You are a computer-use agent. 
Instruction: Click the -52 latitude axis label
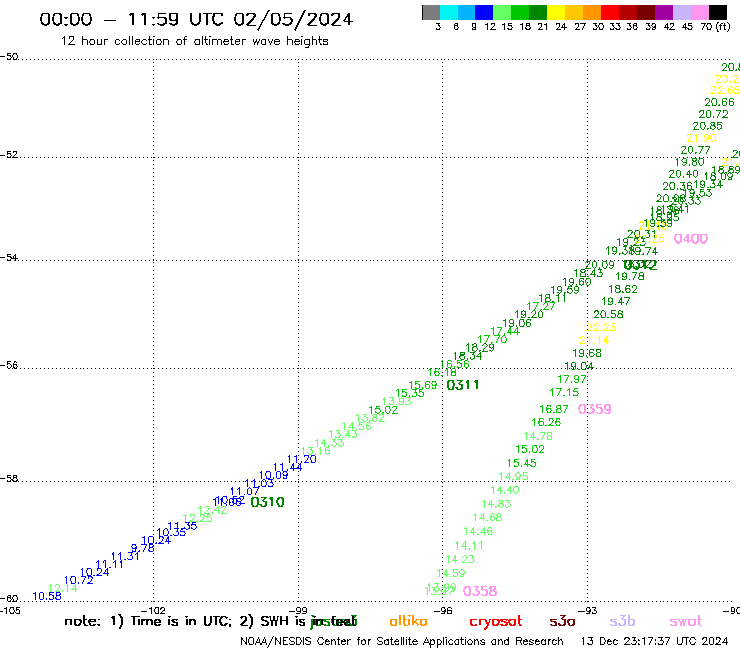click(9, 155)
